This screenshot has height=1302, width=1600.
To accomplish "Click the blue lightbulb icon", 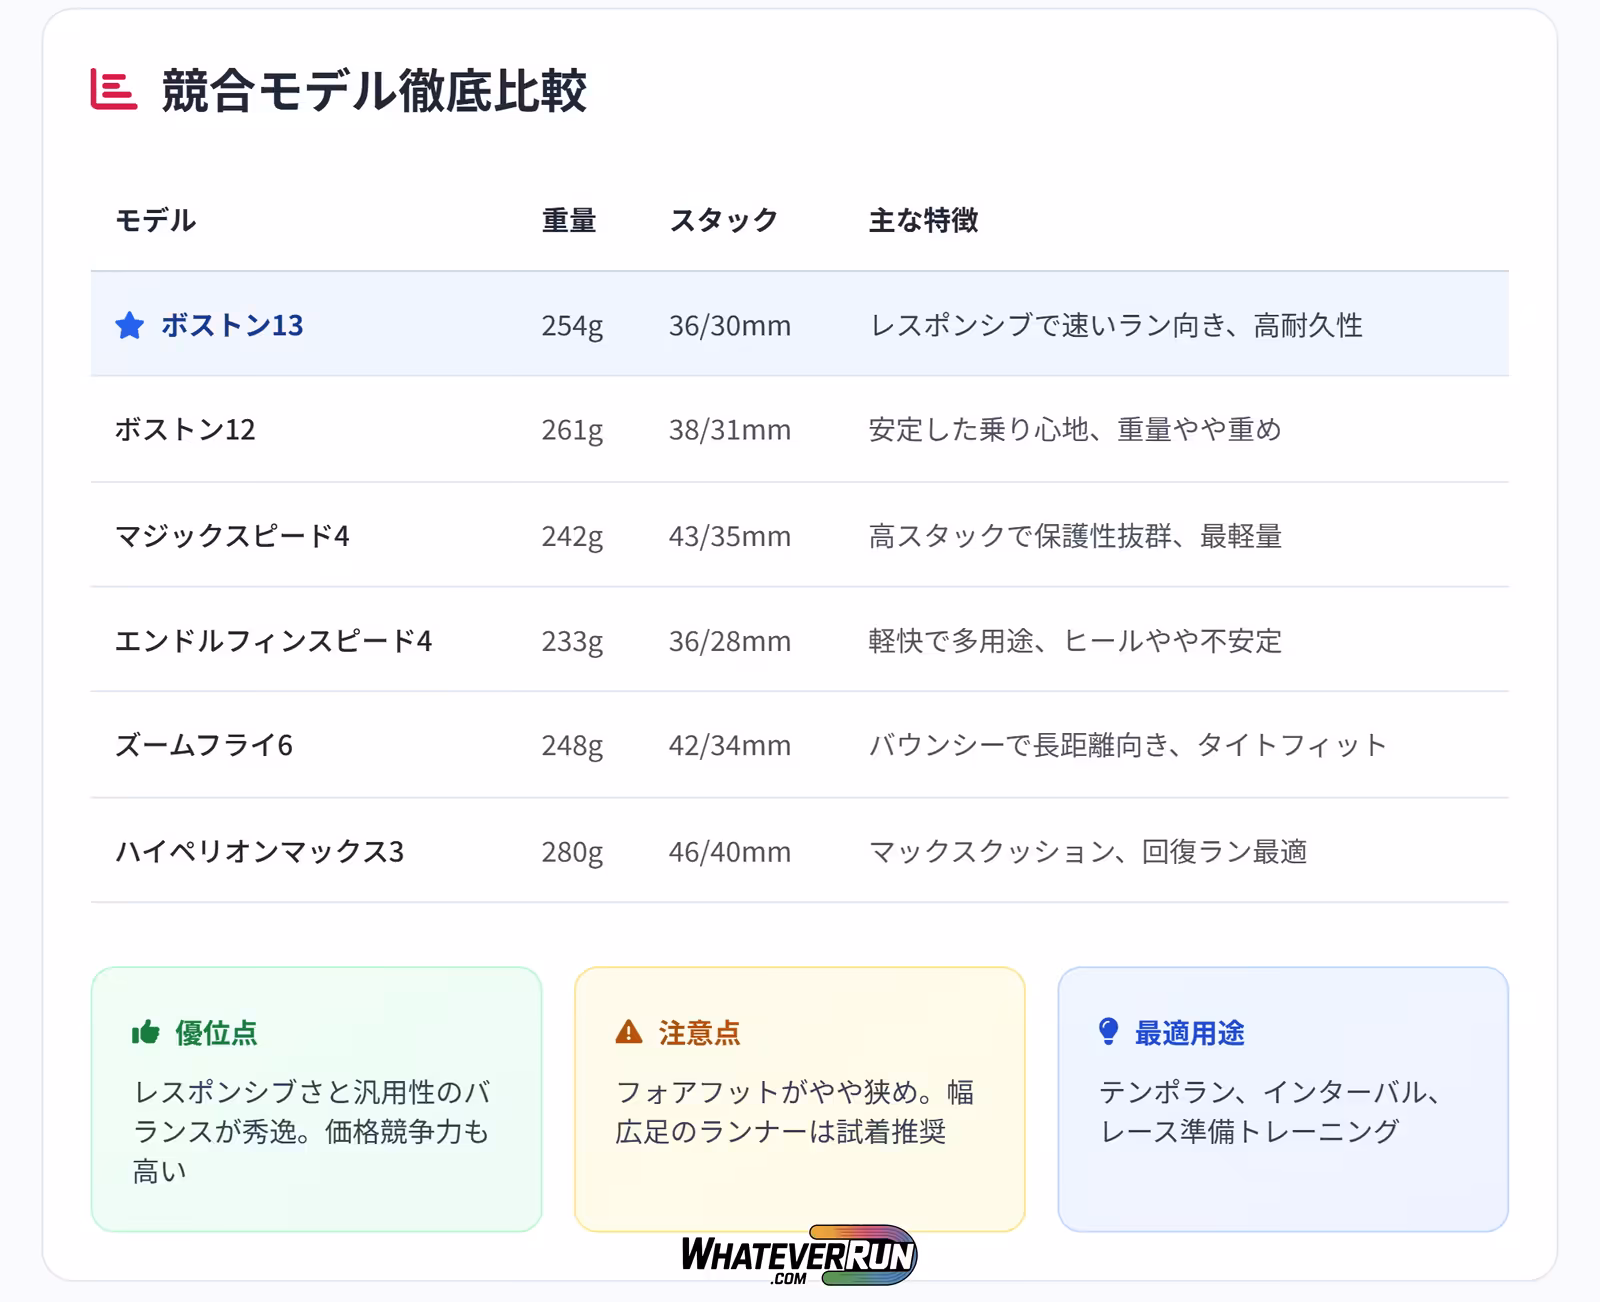I will [1108, 1032].
